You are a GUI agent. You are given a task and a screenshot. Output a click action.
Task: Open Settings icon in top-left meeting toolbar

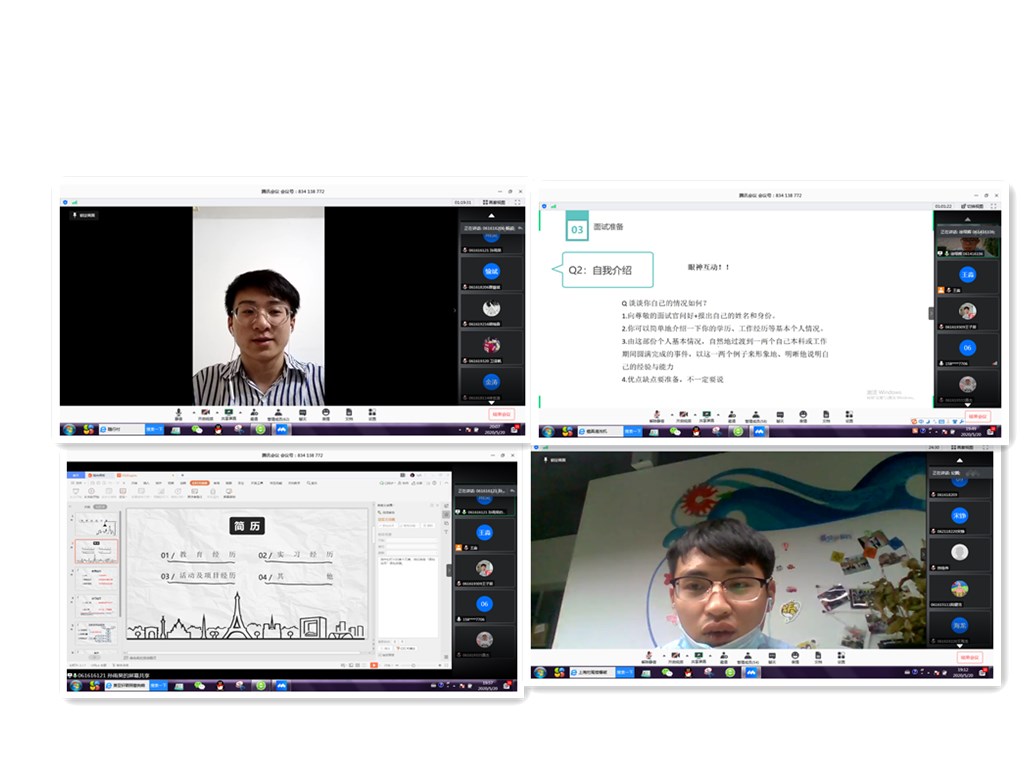point(372,413)
